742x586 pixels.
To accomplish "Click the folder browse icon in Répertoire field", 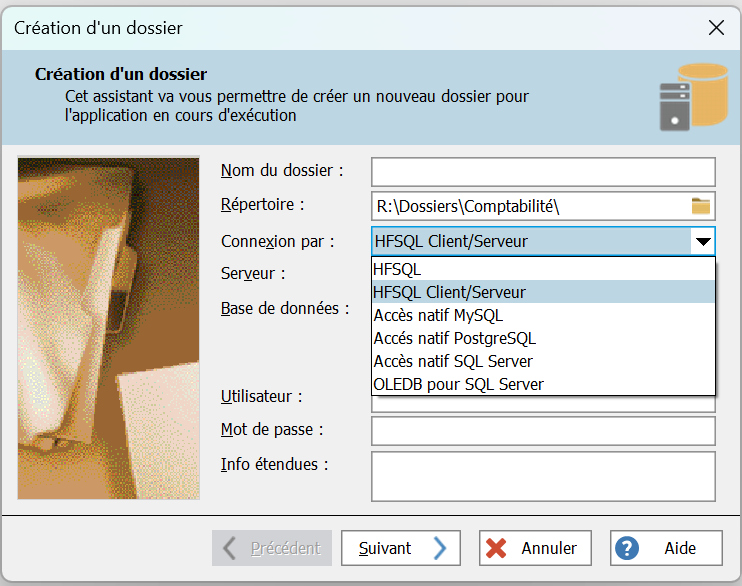I will click(700, 207).
